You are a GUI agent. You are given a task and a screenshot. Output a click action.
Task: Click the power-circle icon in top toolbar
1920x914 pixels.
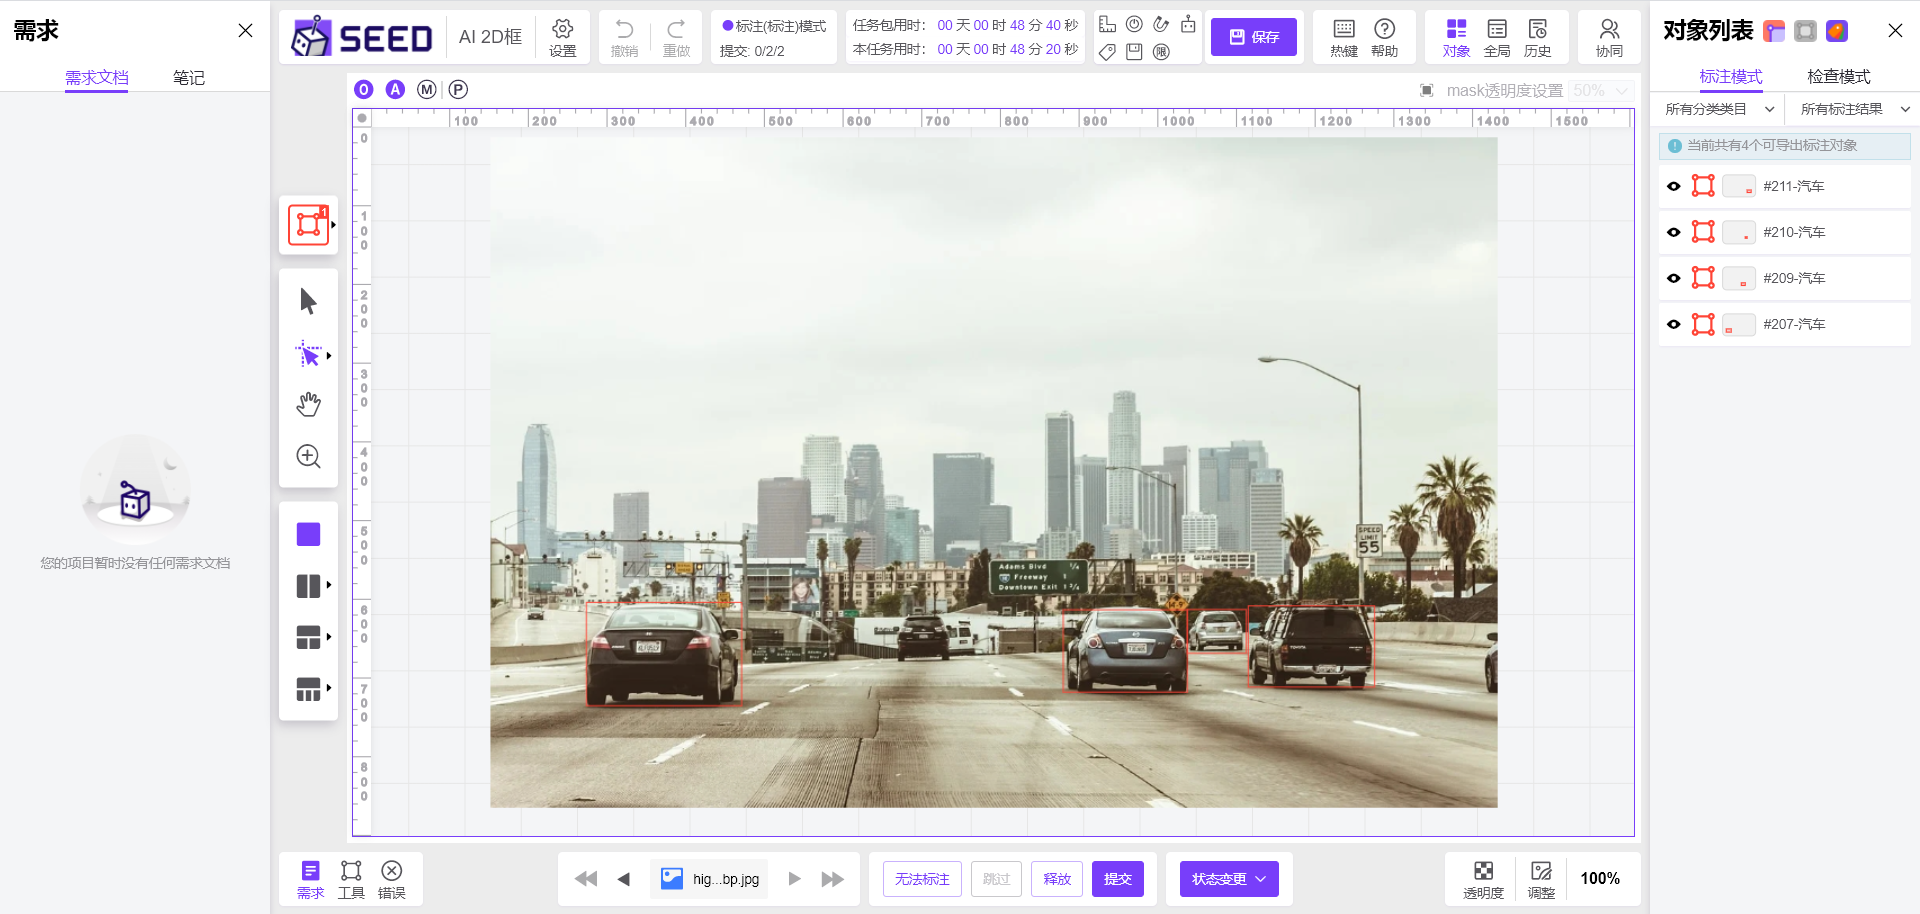coord(1134,24)
